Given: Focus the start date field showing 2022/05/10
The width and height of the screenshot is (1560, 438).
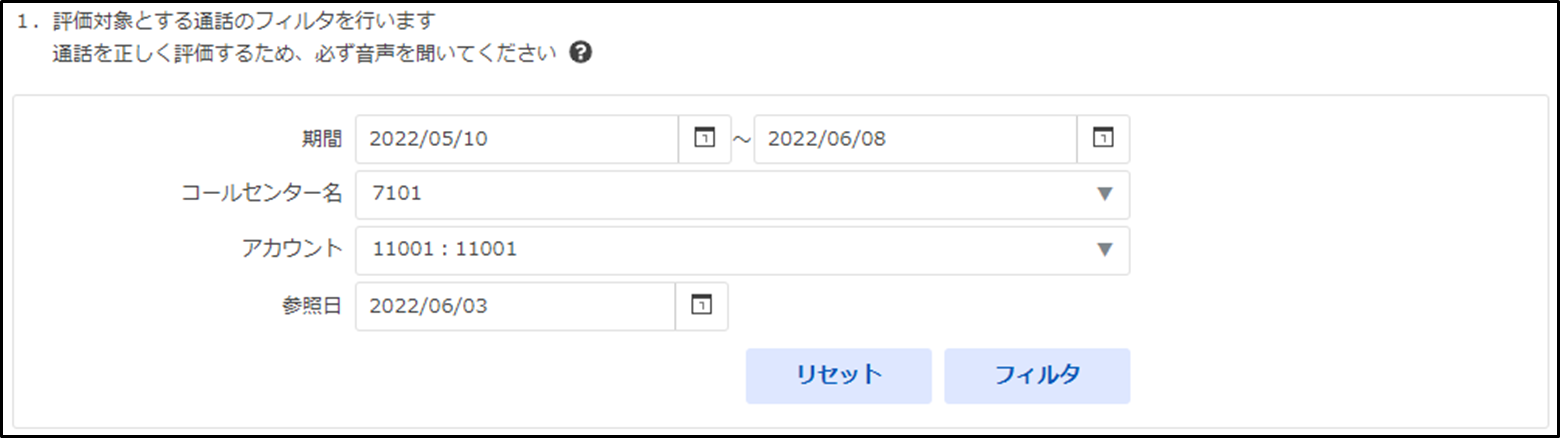Looking at the screenshot, I should point(518,139).
